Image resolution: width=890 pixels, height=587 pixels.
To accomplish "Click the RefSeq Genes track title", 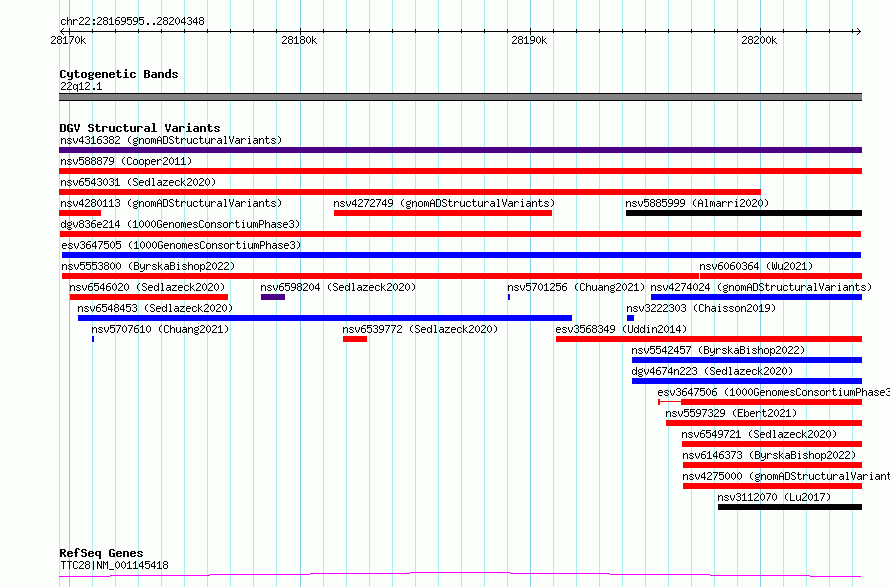I will coord(101,554).
